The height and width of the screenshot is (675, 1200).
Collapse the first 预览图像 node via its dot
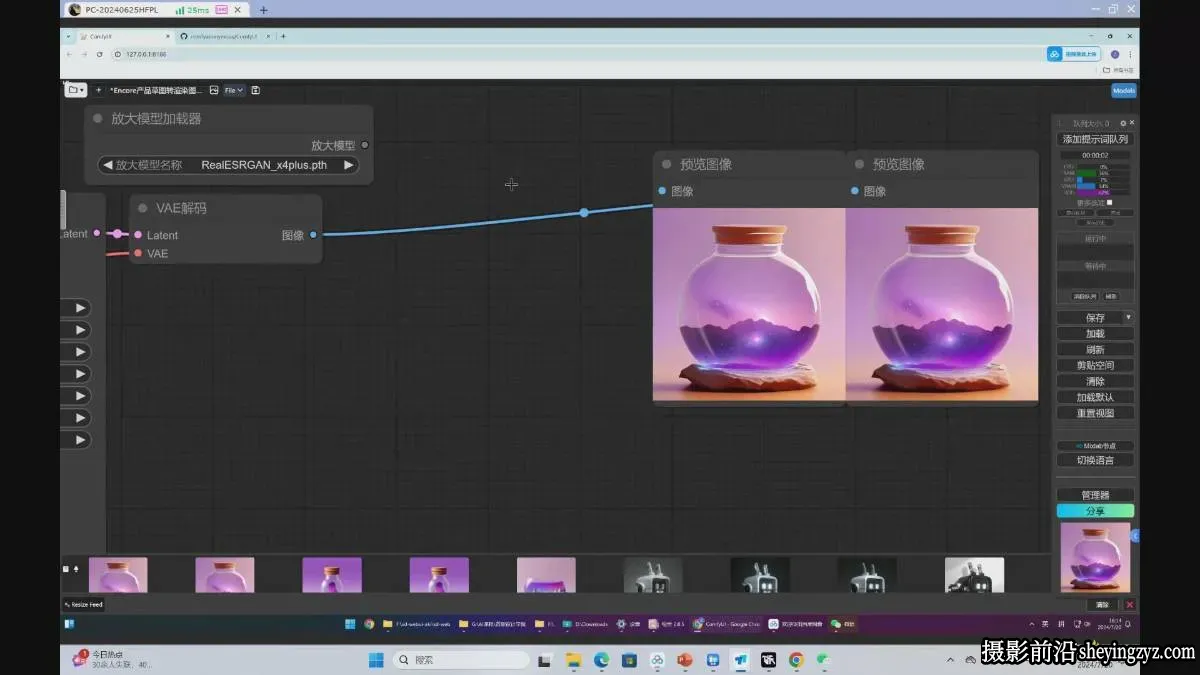[x=667, y=164]
